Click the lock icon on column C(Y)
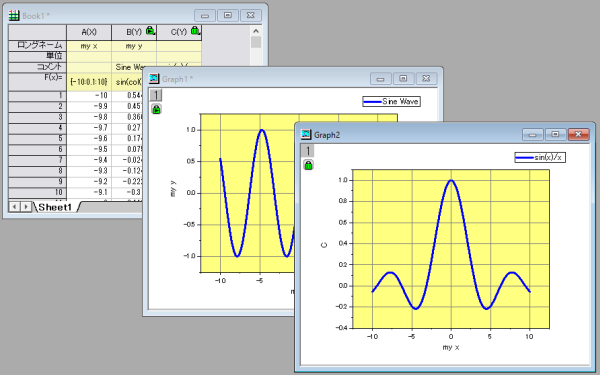Image resolution: width=600 pixels, height=375 pixels. [195, 30]
